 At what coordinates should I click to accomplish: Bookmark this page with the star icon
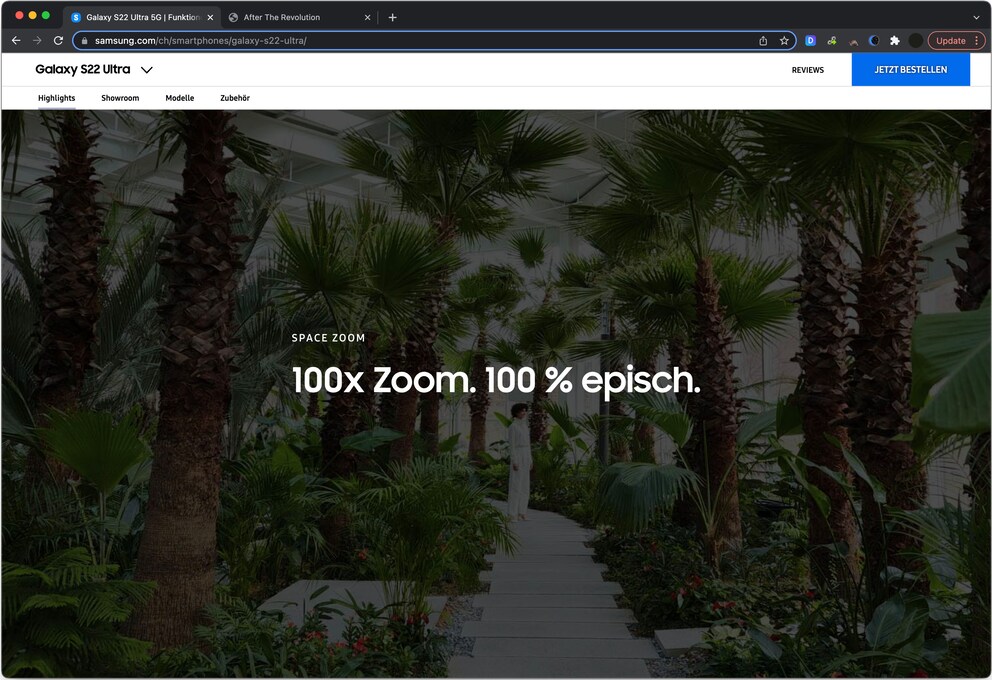tap(784, 40)
